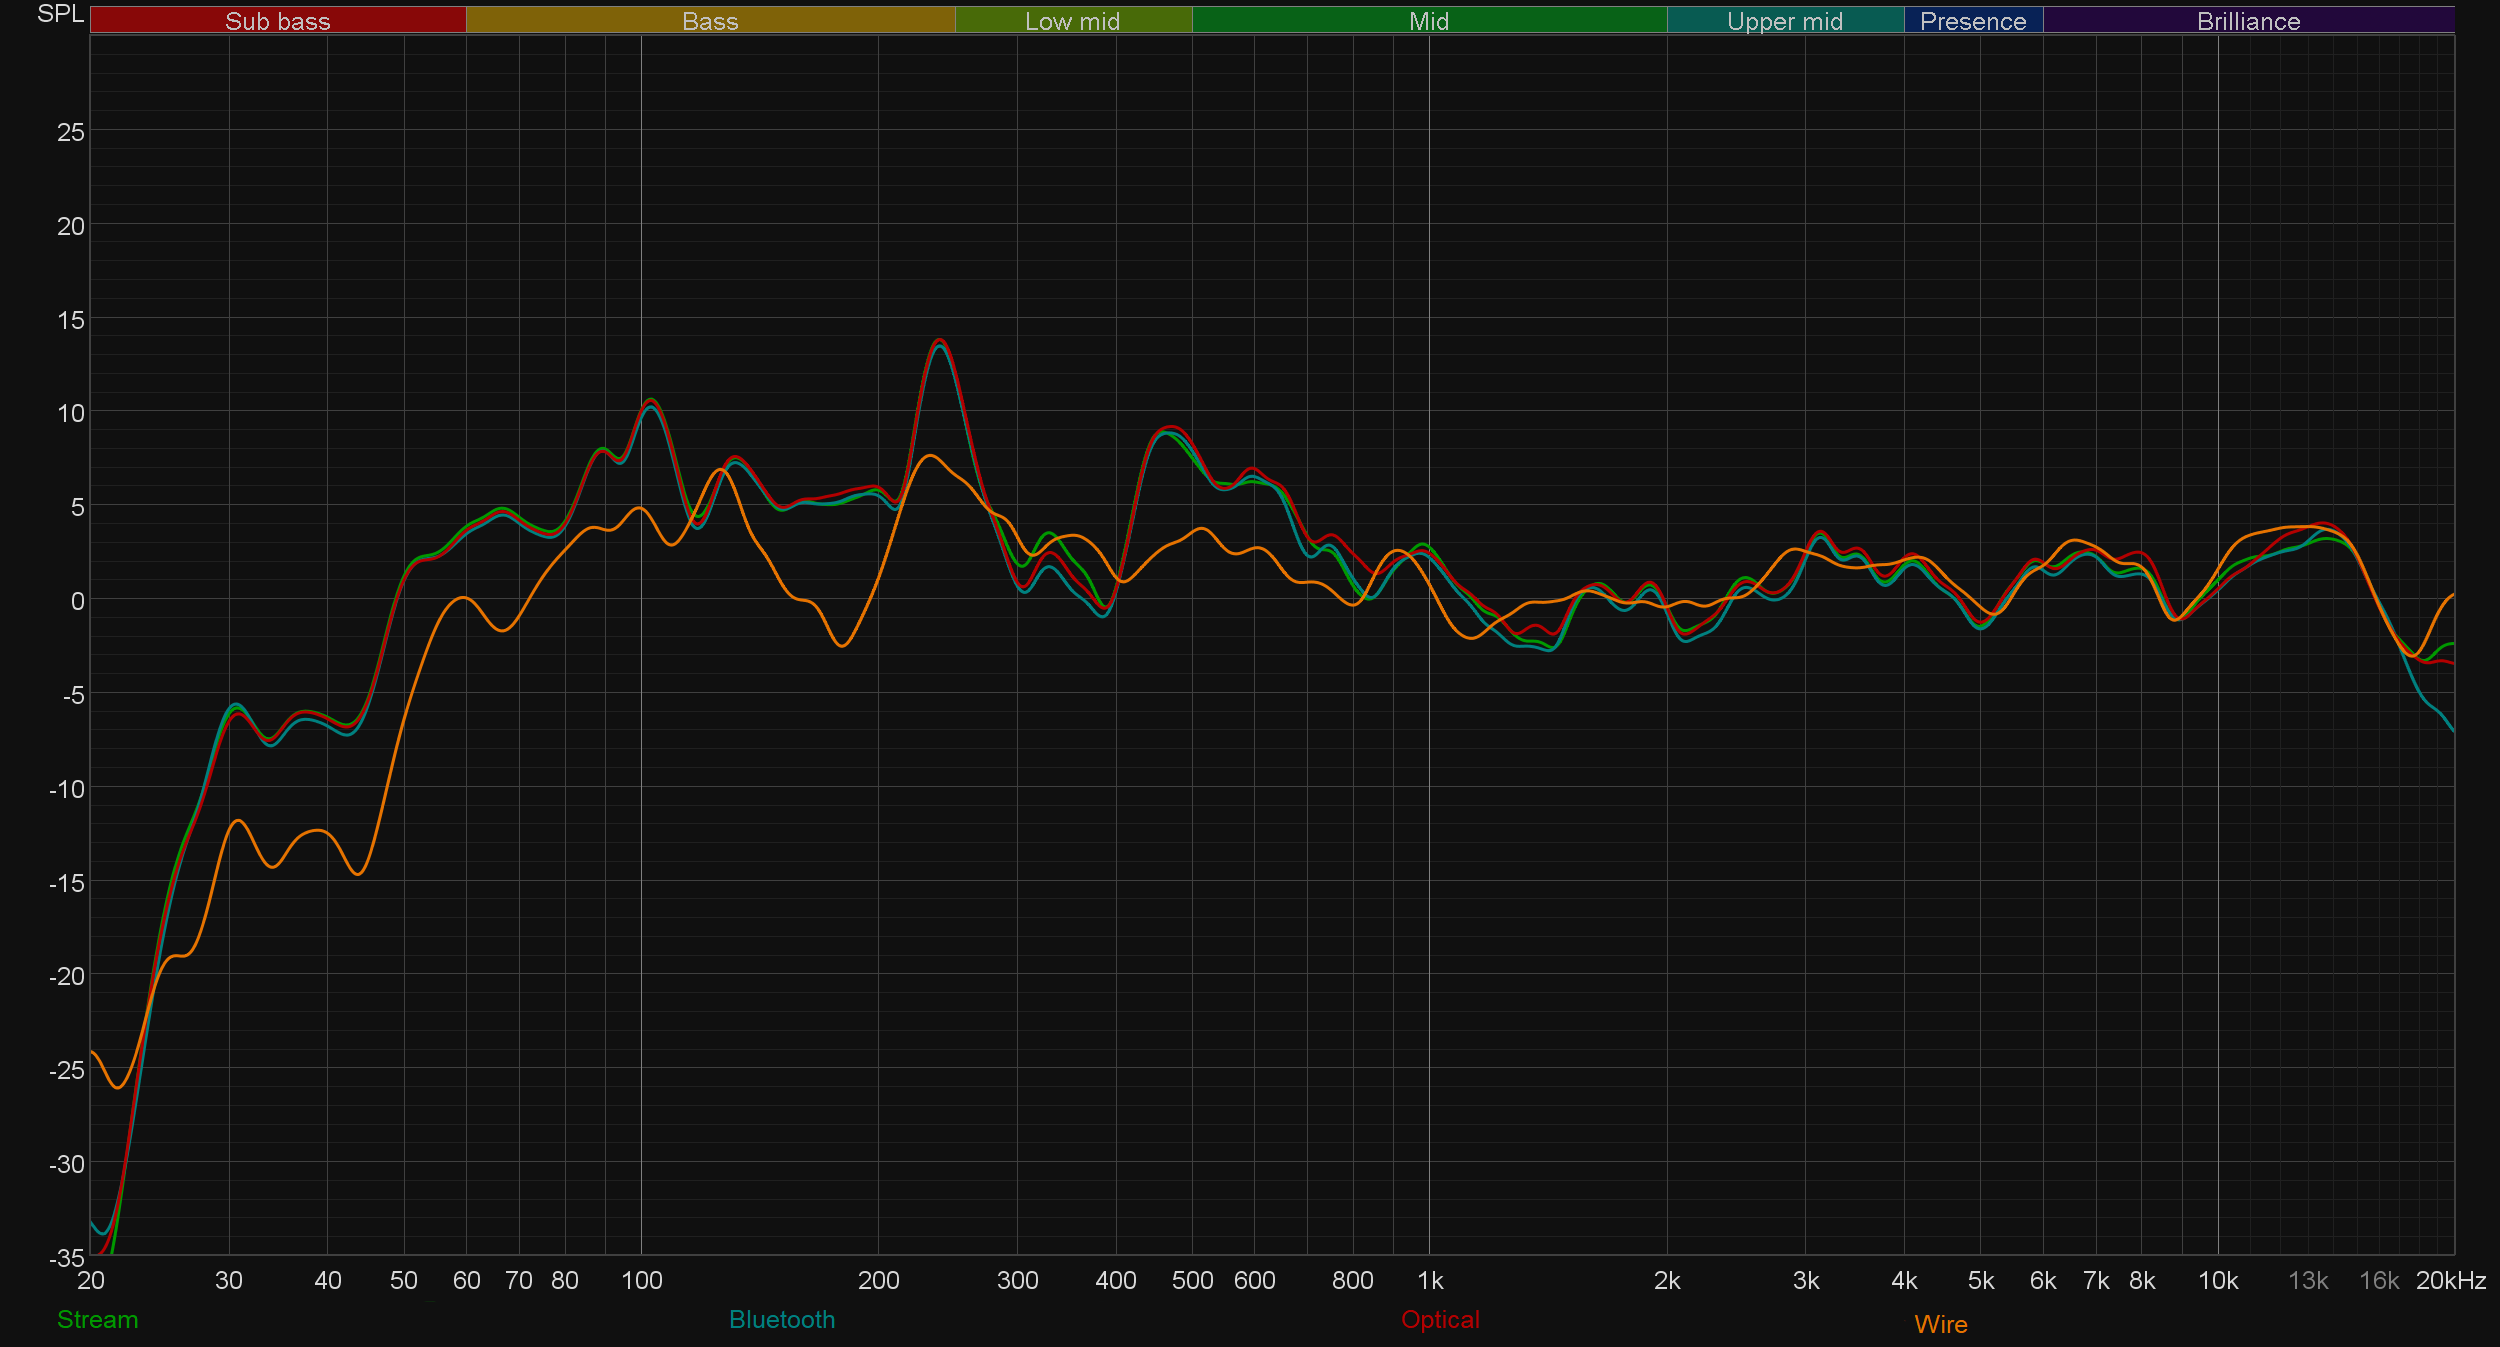Viewport: 2500px width, 1347px height.
Task: Click the 25 dB level label
Action: (71, 132)
